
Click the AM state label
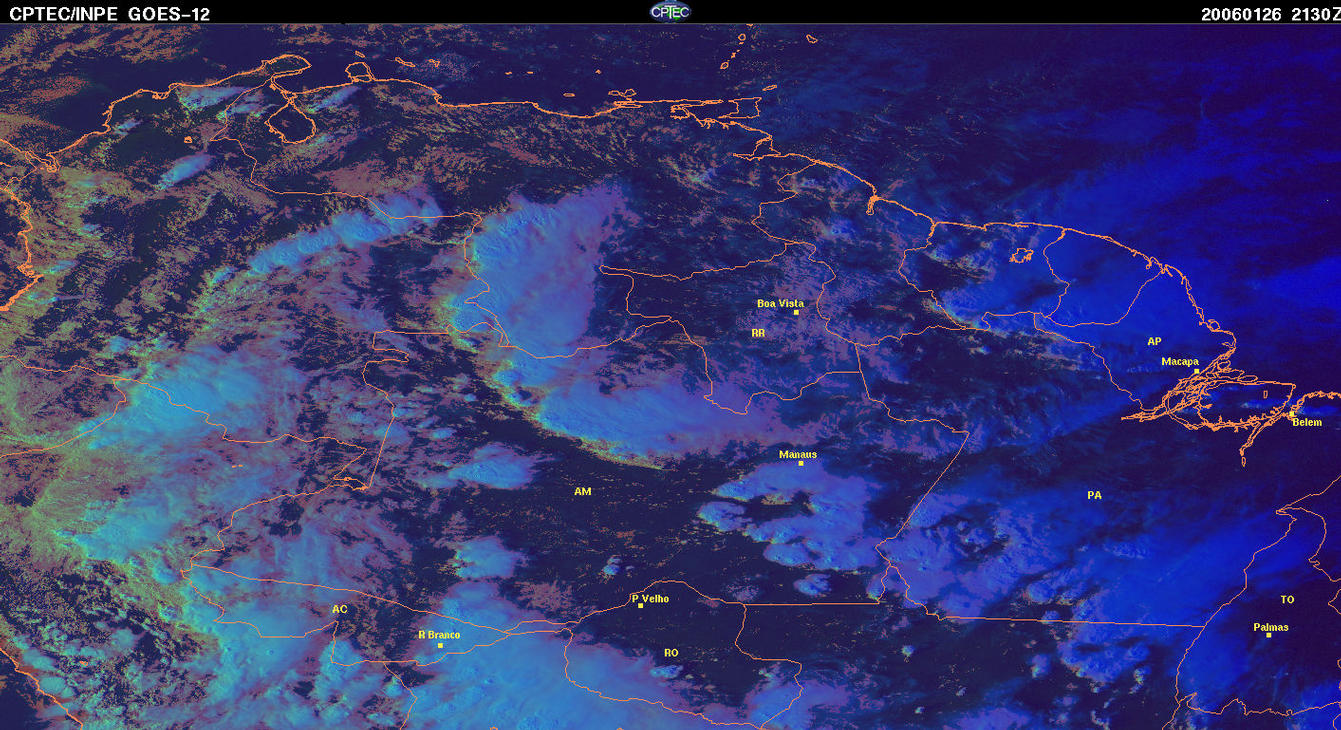click(x=582, y=492)
